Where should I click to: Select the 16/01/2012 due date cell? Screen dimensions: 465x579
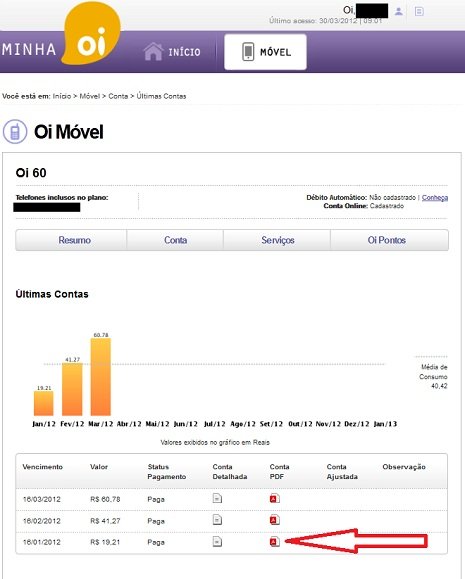[x=41, y=542]
